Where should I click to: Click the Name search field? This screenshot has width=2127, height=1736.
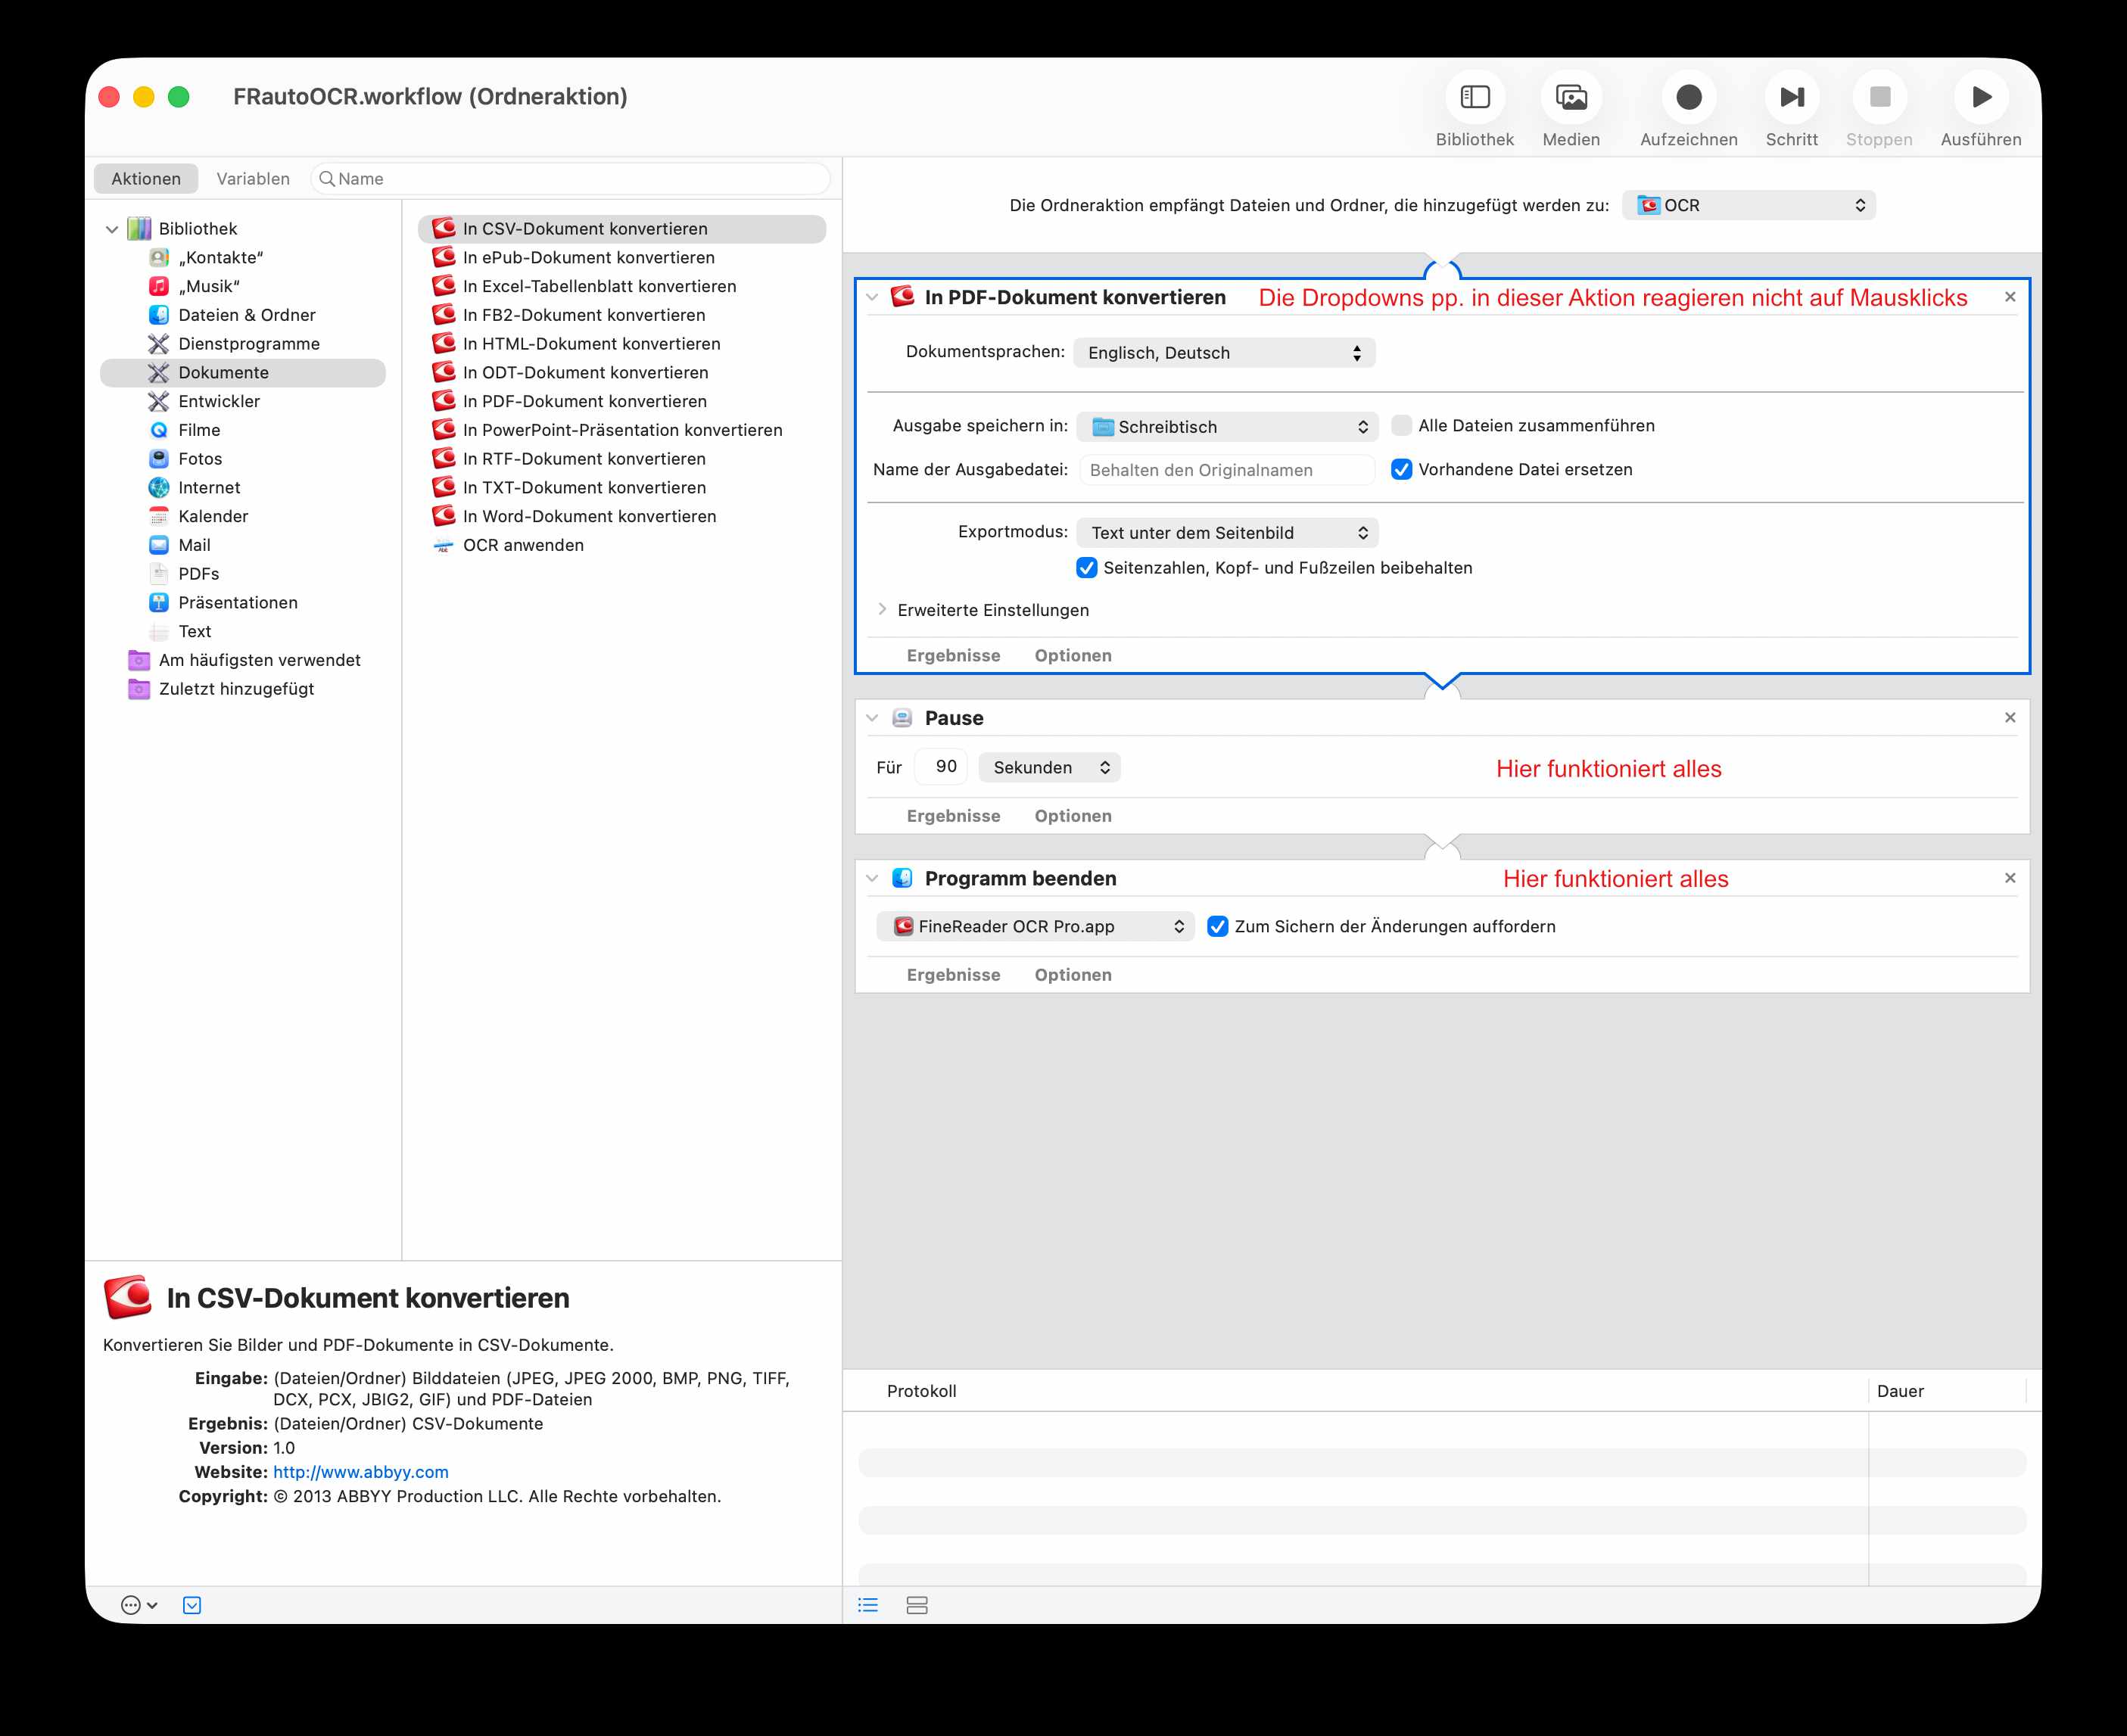[x=580, y=179]
